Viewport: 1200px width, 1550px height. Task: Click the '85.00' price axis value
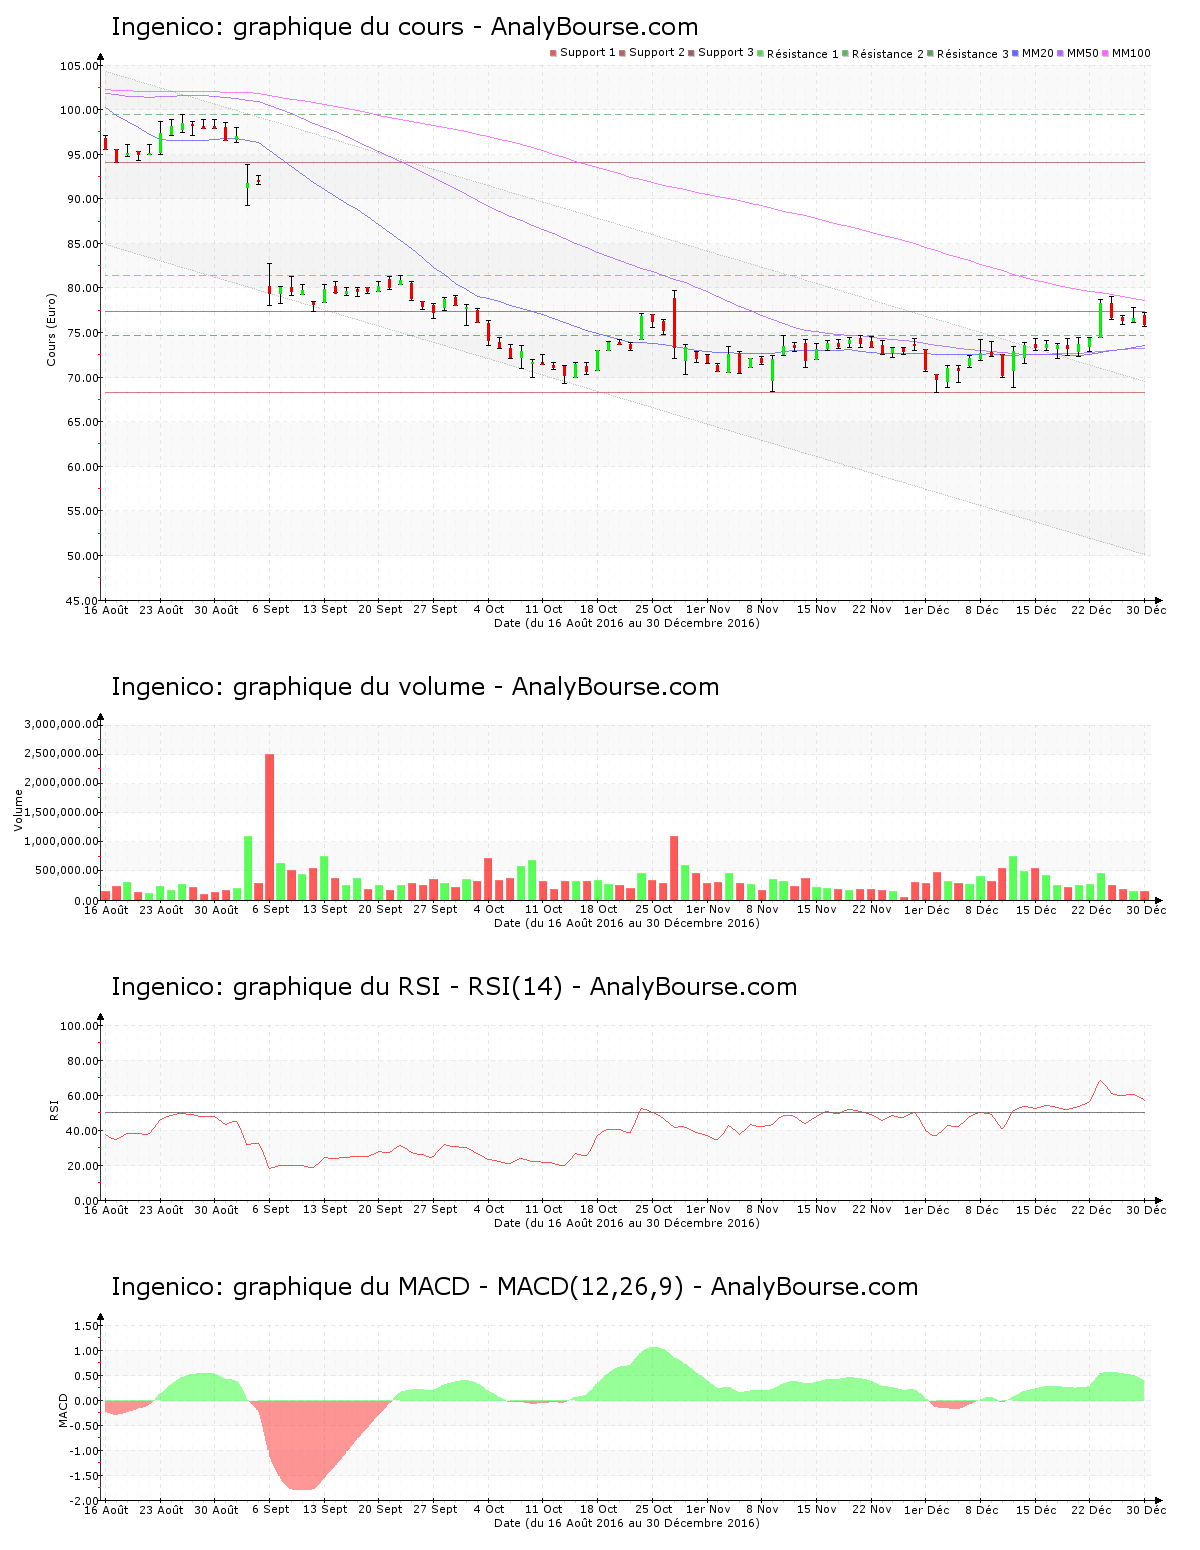click(x=82, y=244)
